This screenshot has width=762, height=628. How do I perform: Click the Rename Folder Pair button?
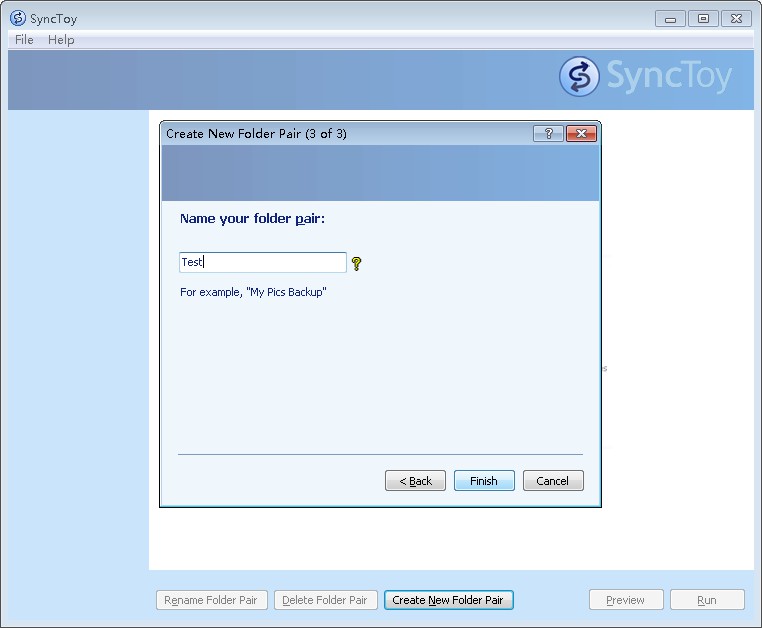coord(211,600)
